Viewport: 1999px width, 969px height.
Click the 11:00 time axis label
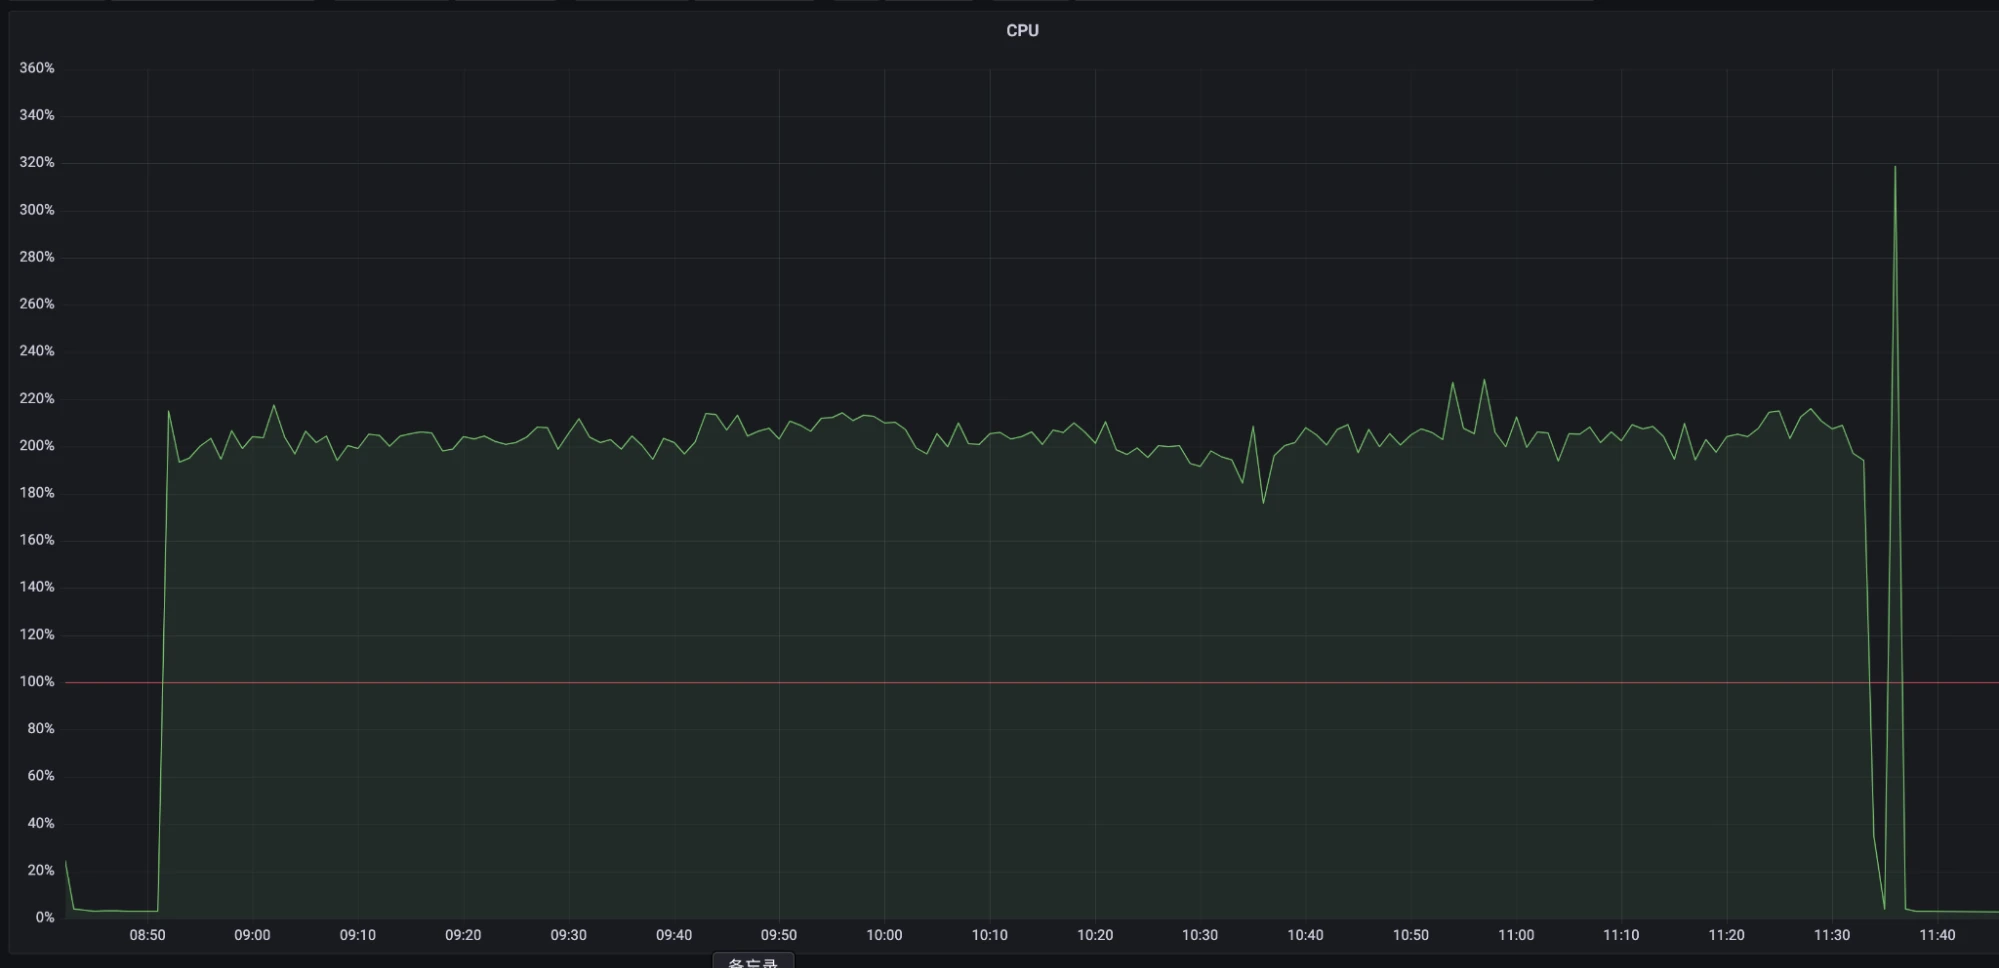click(x=1516, y=935)
